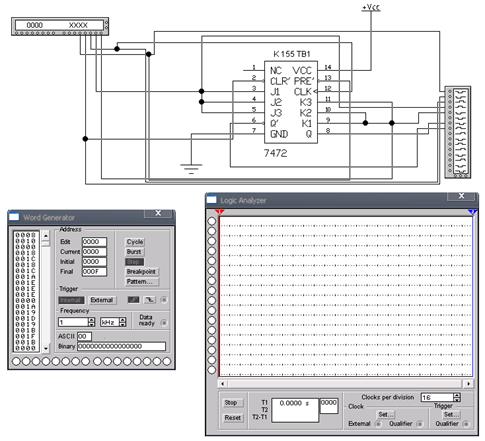Click the Logic Analyzer horizontal scrollbar track
The image size is (485, 441).
[x=345, y=384]
